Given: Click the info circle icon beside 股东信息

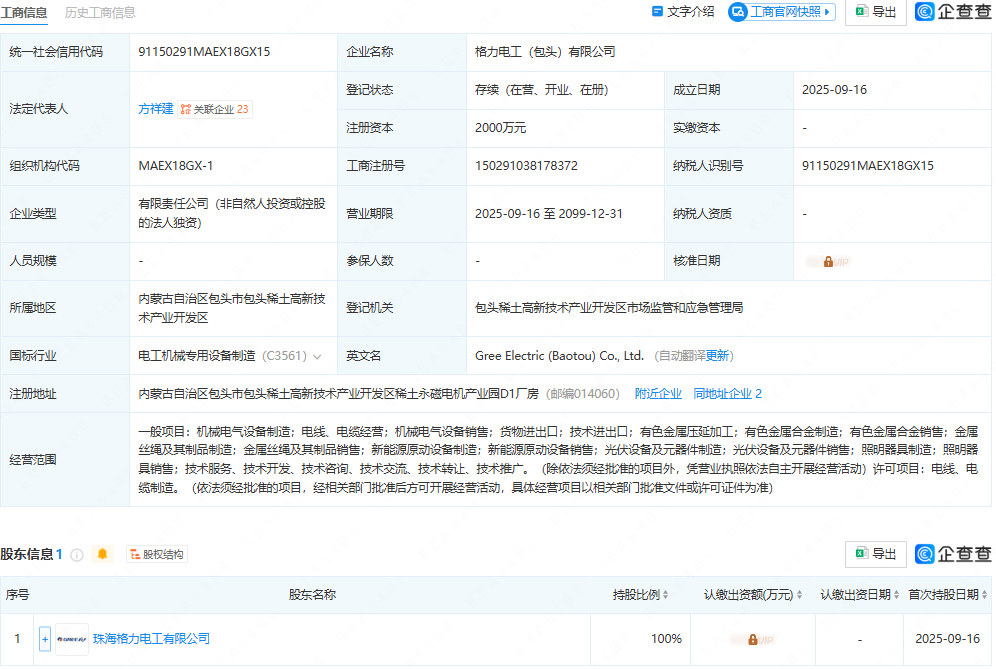Looking at the screenshot, I should pos(77,554).
